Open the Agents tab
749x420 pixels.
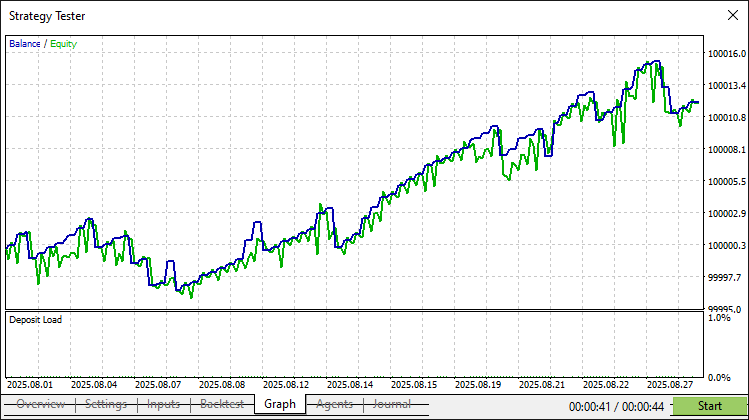[334, 404]
